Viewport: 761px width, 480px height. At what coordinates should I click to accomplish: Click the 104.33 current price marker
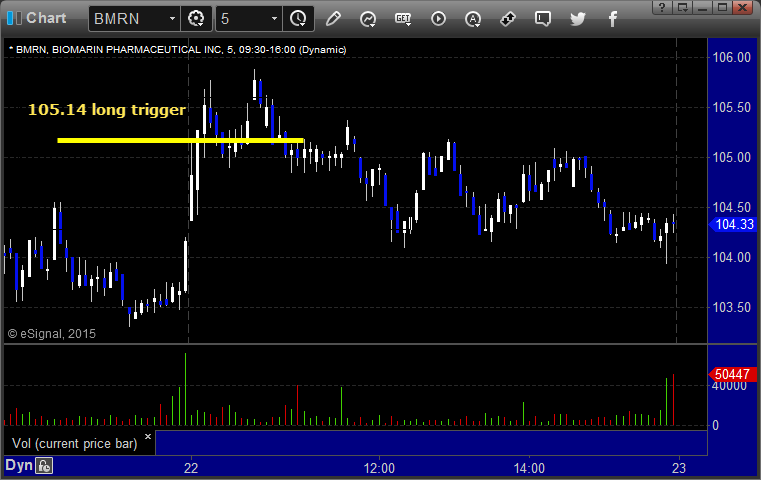(x=732, y=224)
